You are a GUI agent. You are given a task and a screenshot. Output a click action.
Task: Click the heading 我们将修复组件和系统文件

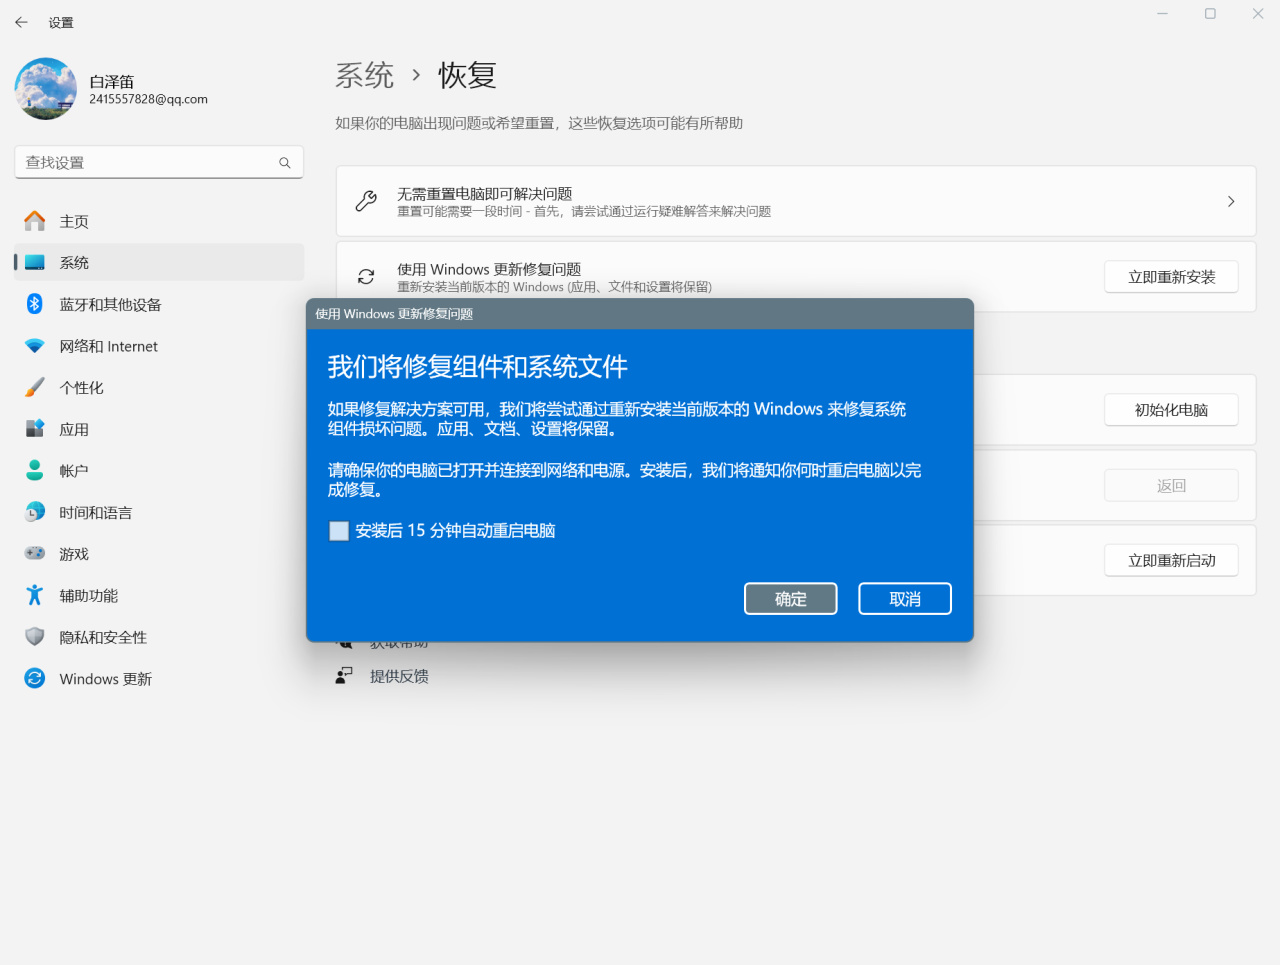click(478, 367)
